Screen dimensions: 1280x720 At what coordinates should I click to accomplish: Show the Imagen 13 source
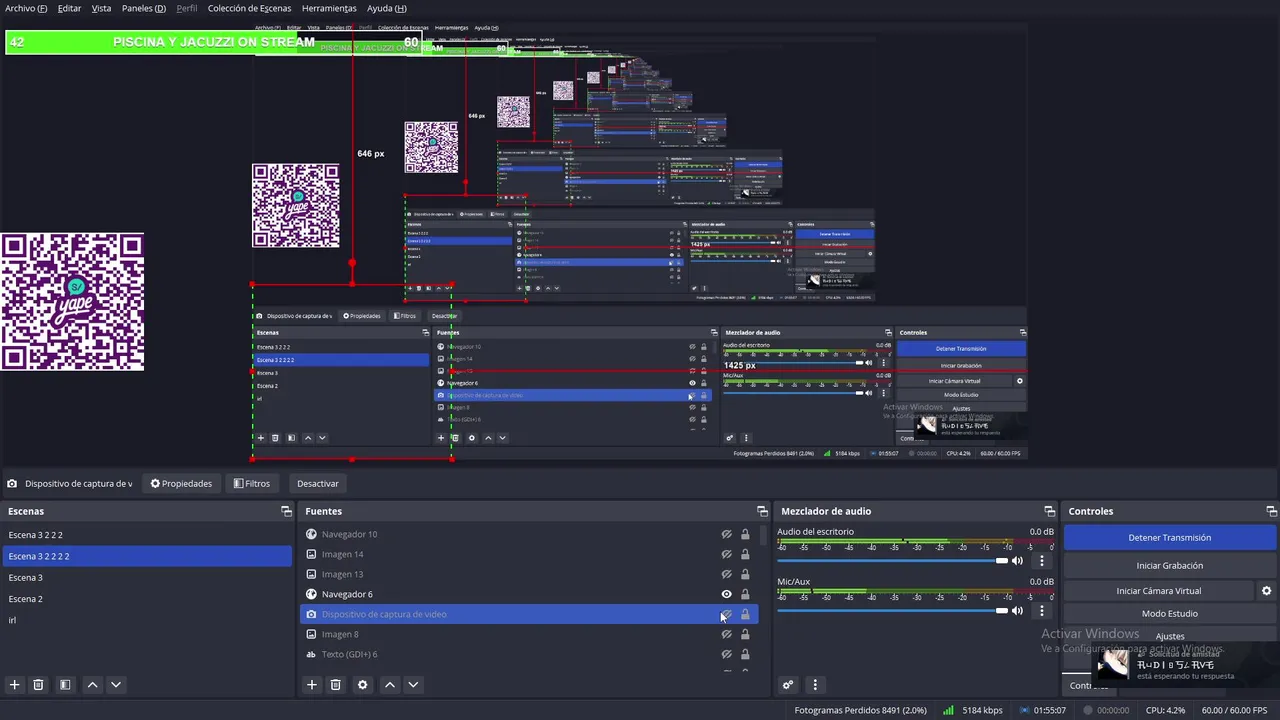727,574
